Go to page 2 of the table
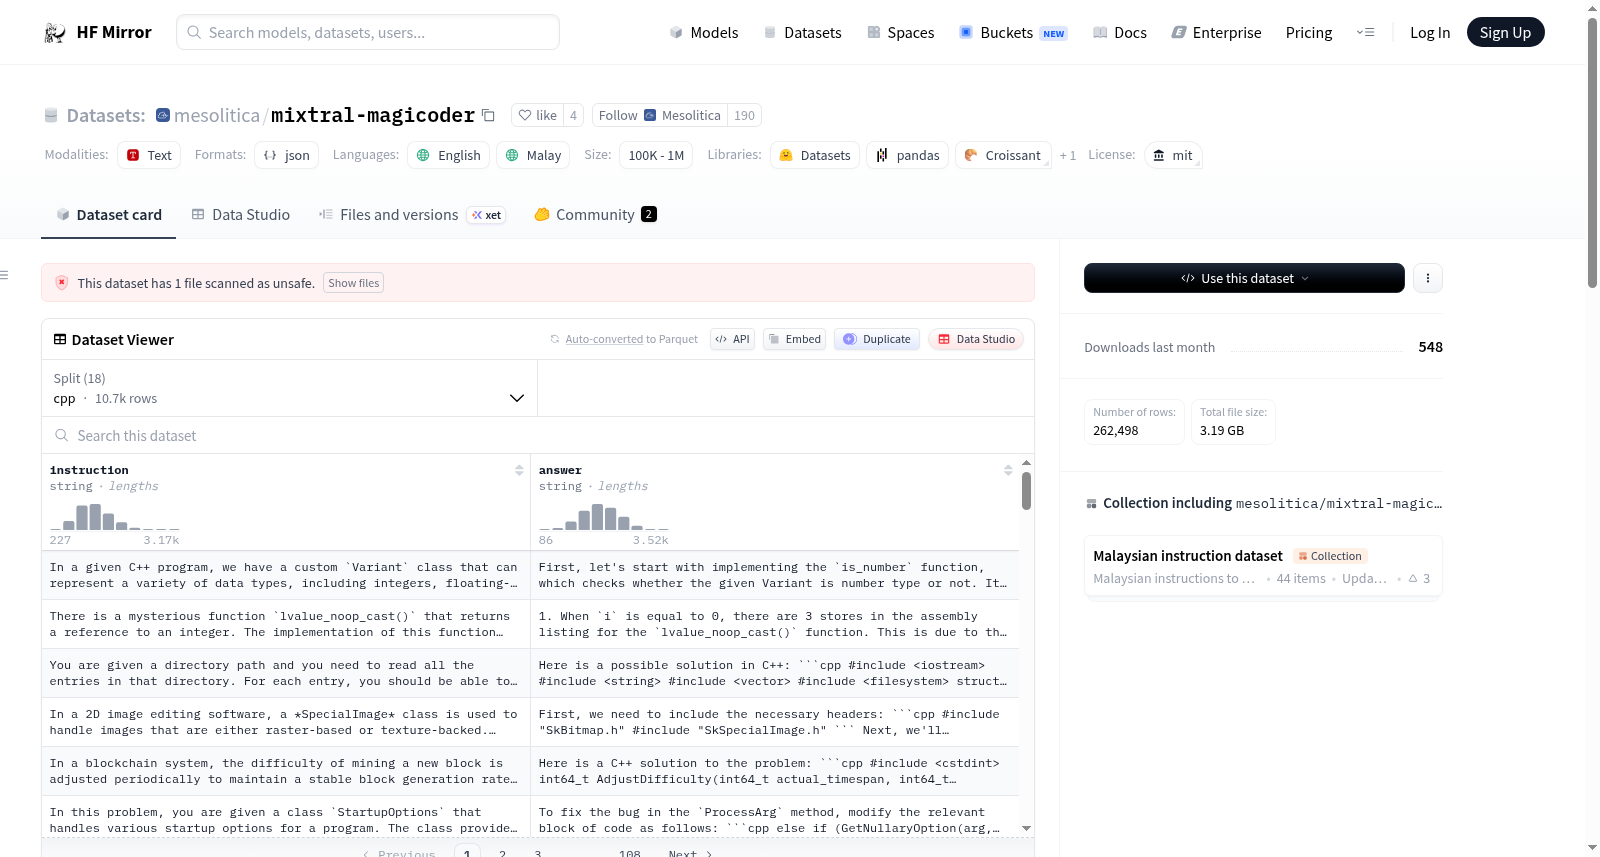 tap(502, 853)
